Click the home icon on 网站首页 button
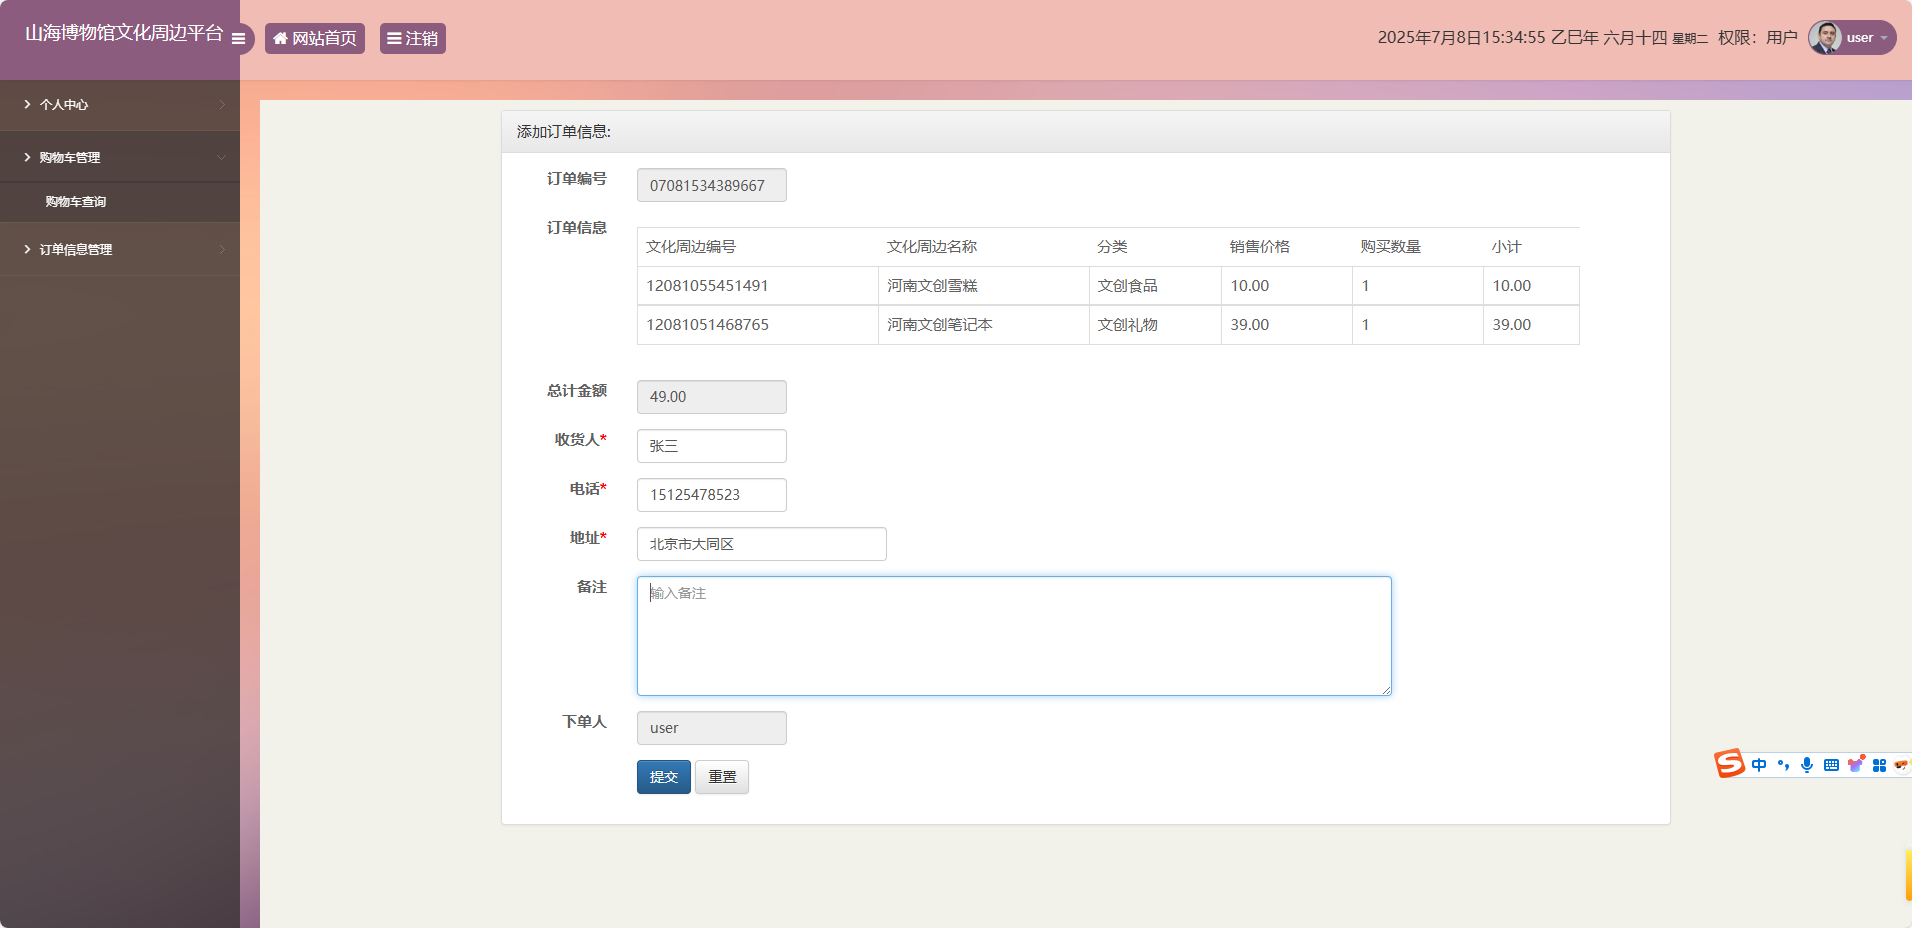Image resolution: width=1912 pixels, height=928 pixels. point(280,37)
